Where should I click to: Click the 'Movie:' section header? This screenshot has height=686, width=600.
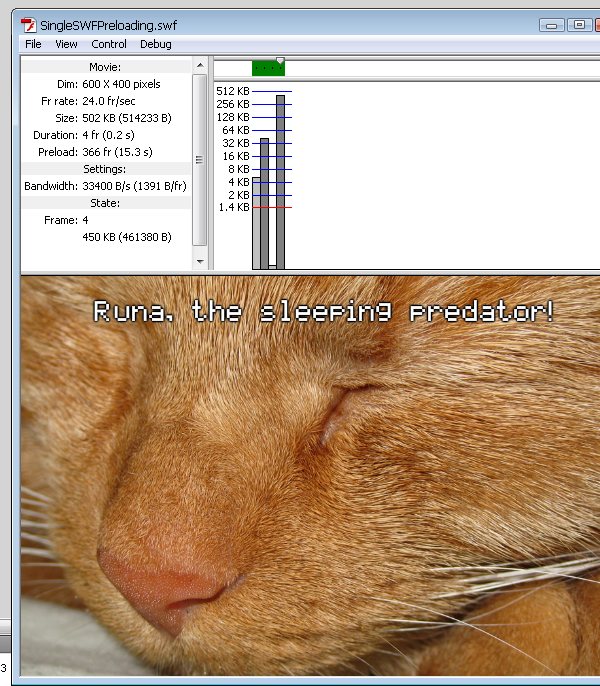[105, 67]
